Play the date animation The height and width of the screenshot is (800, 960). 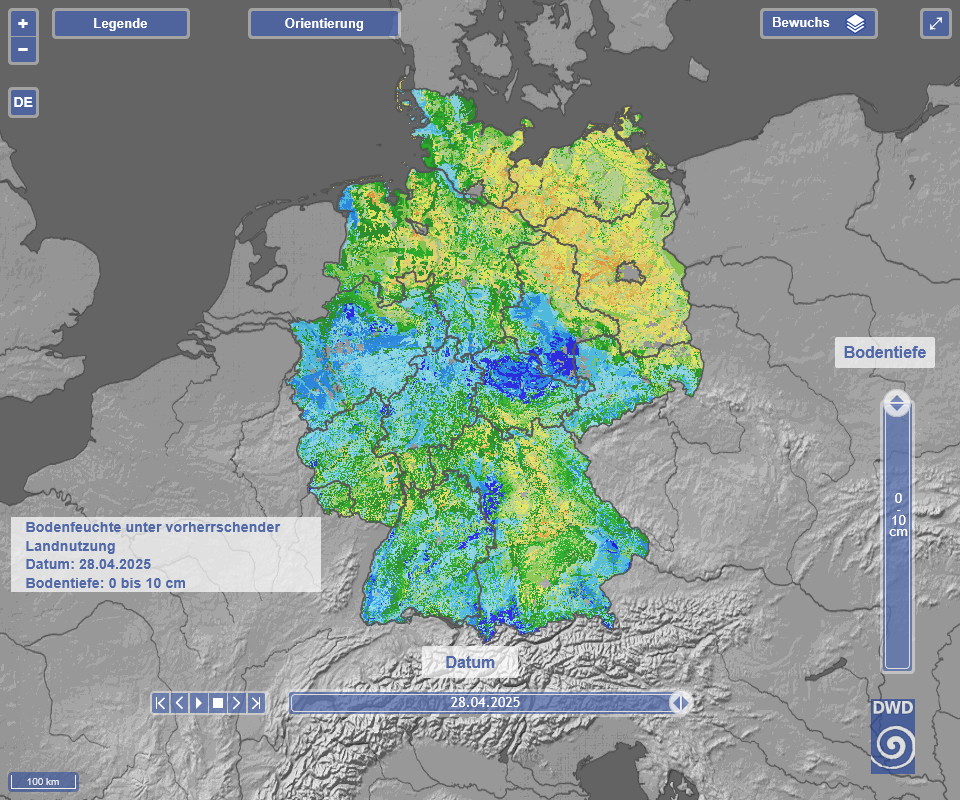coord(199,703)
